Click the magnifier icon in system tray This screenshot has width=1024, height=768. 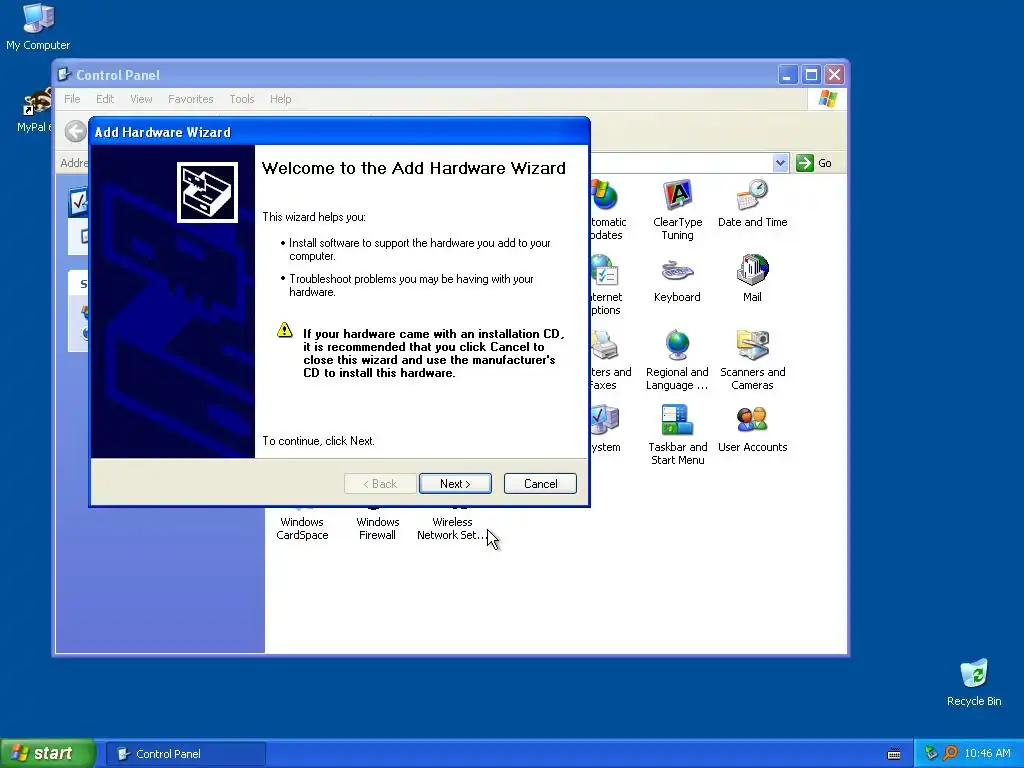[950, 754]
